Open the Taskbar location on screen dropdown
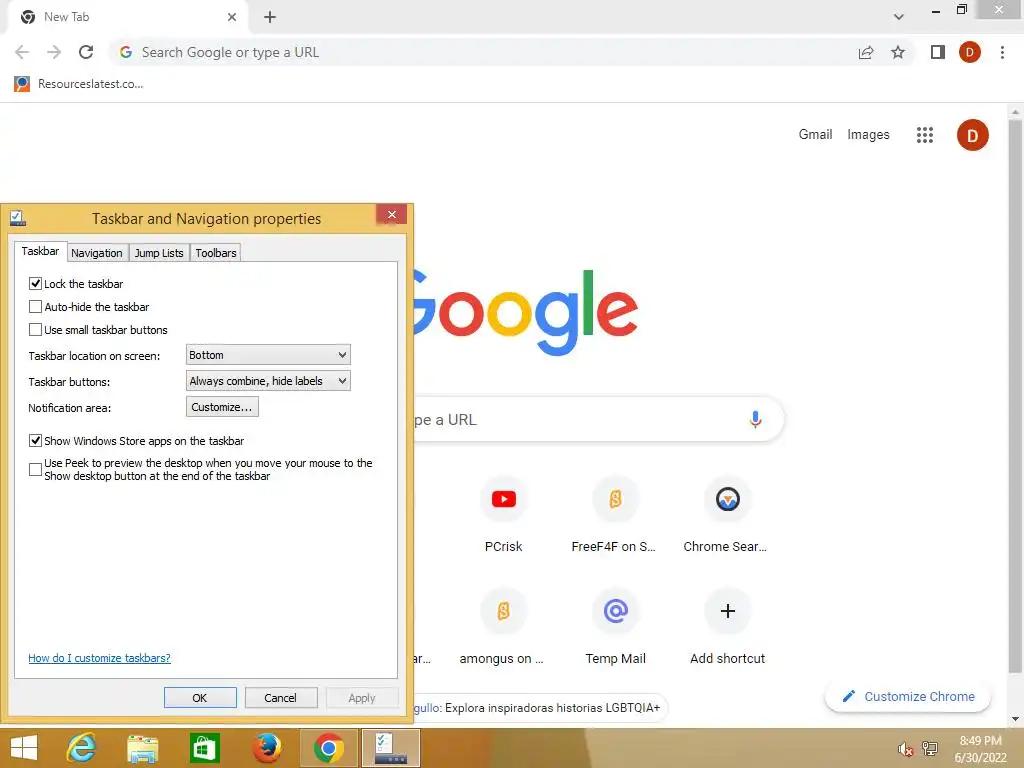This screenshot has height=768, width=1024. pos(268,355)
